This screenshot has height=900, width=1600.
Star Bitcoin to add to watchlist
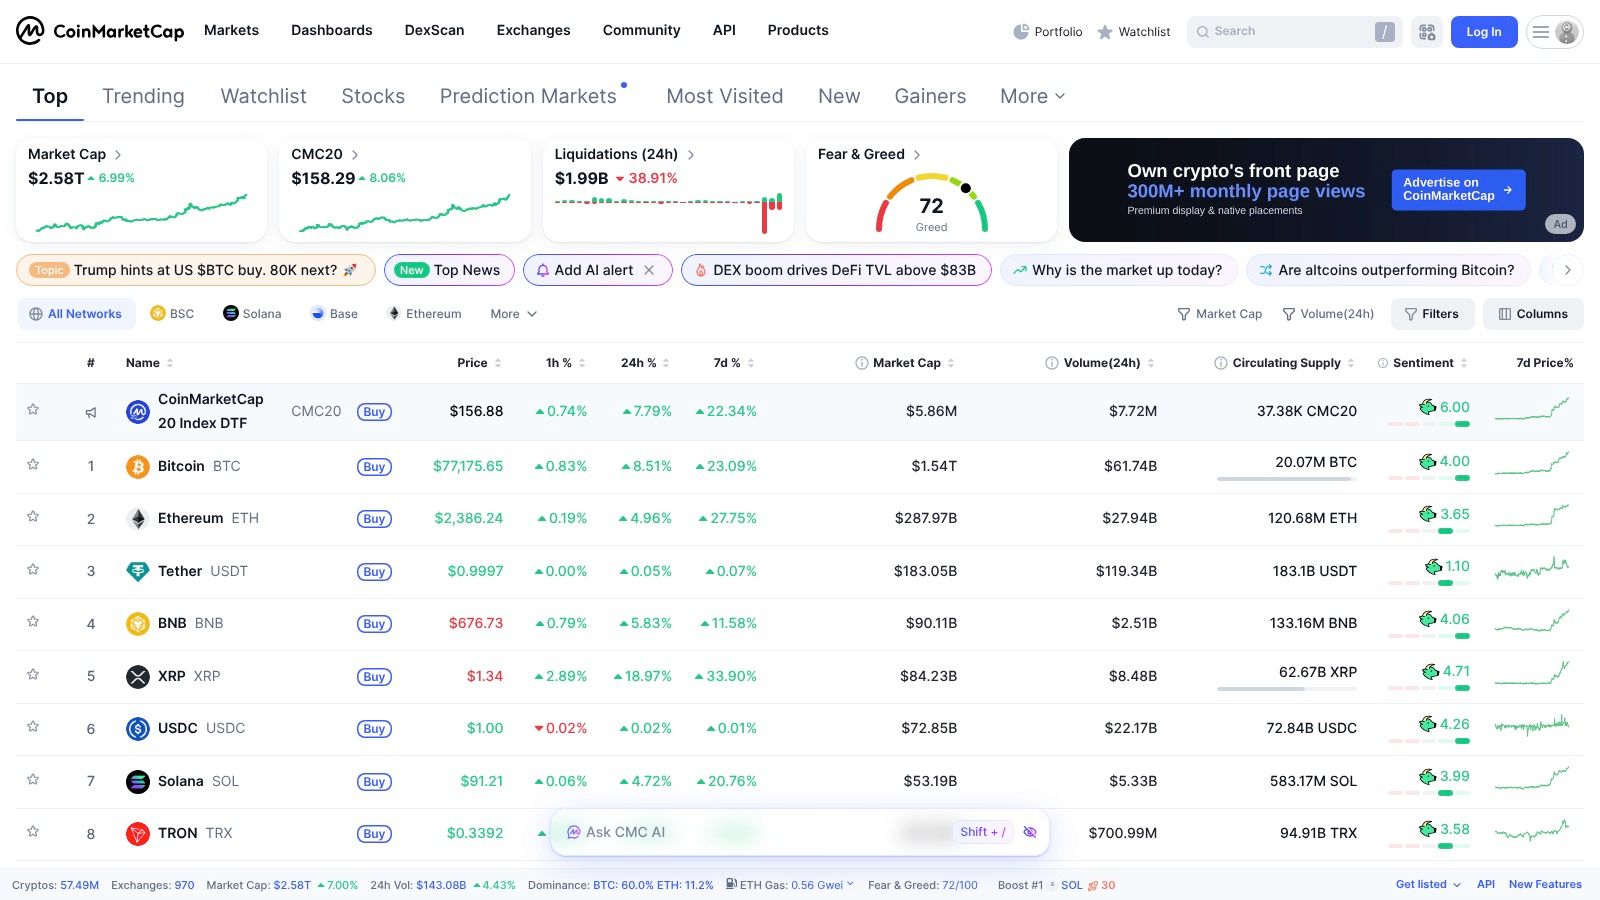tap(33, 465)
